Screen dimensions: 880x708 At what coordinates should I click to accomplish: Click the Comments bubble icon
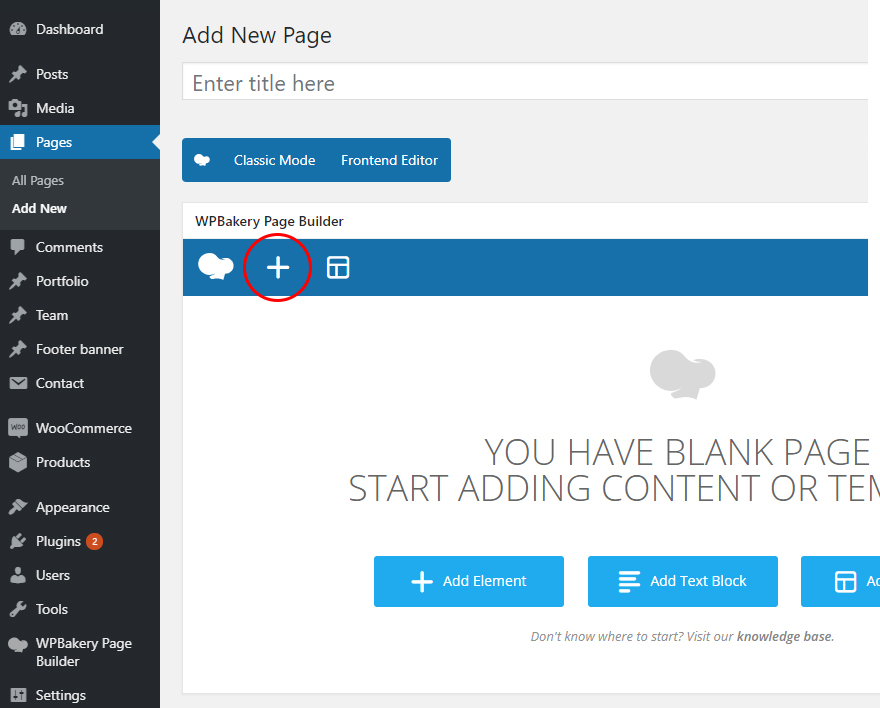click(18, 247)
